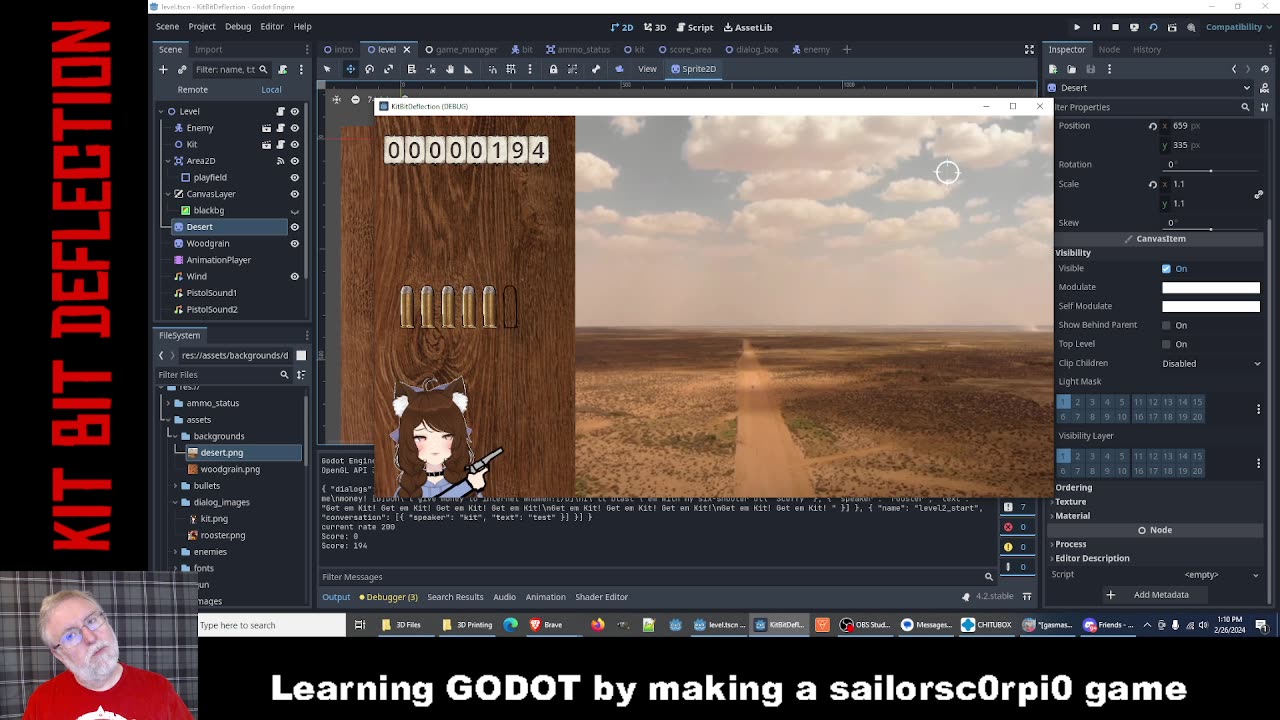Viewport: 1280px width, 720px height.
Task: Uncheck the Visible On checkbox
Action: pos(1166,268)
